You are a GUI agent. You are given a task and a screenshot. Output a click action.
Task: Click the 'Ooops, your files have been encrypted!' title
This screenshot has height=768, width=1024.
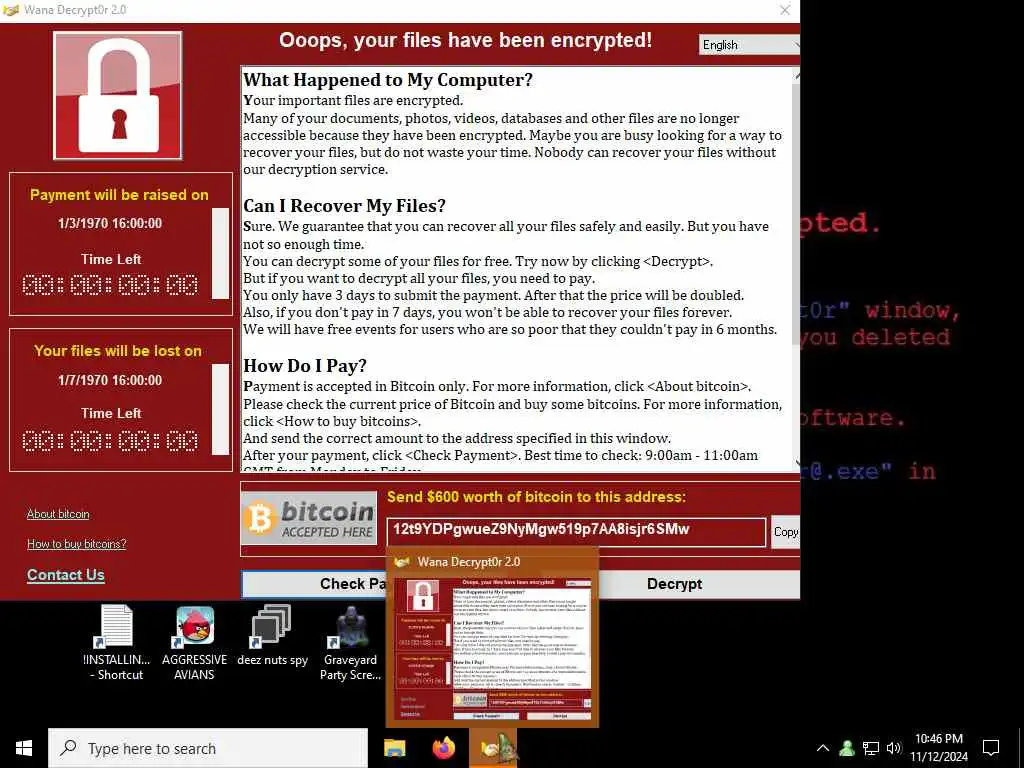pyautogui.click(x=465, y=40)
